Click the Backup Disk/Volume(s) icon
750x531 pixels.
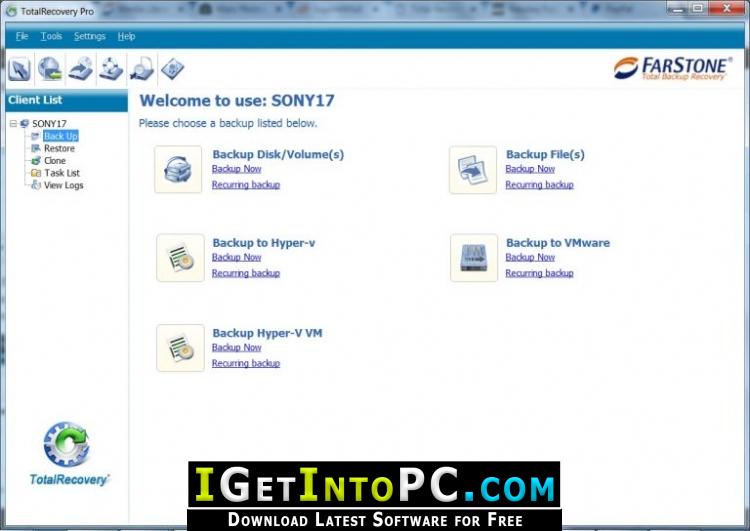178,169
